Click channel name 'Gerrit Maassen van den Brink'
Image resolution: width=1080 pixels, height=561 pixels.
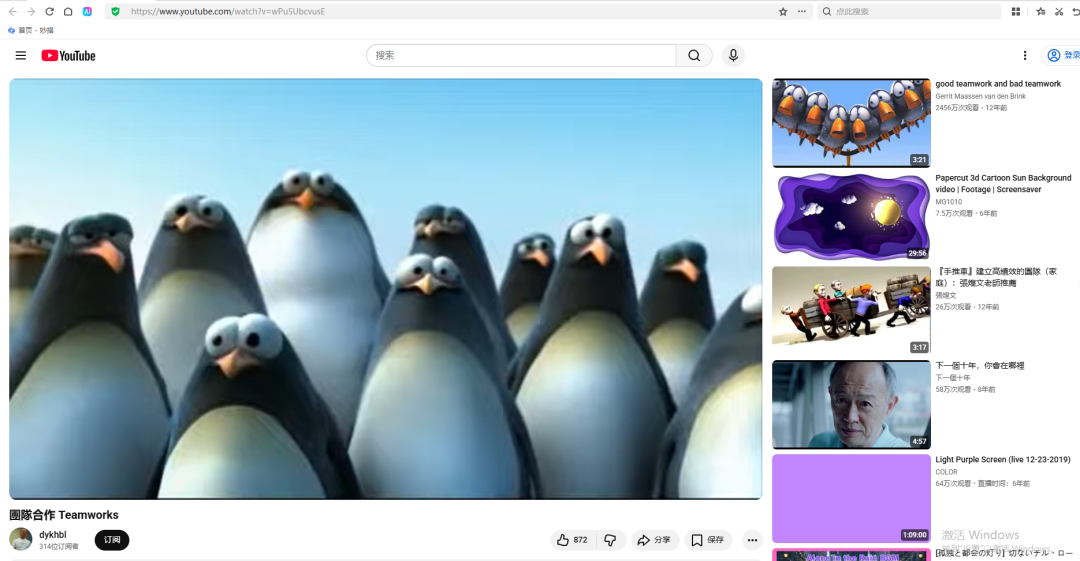click(981, 96)
